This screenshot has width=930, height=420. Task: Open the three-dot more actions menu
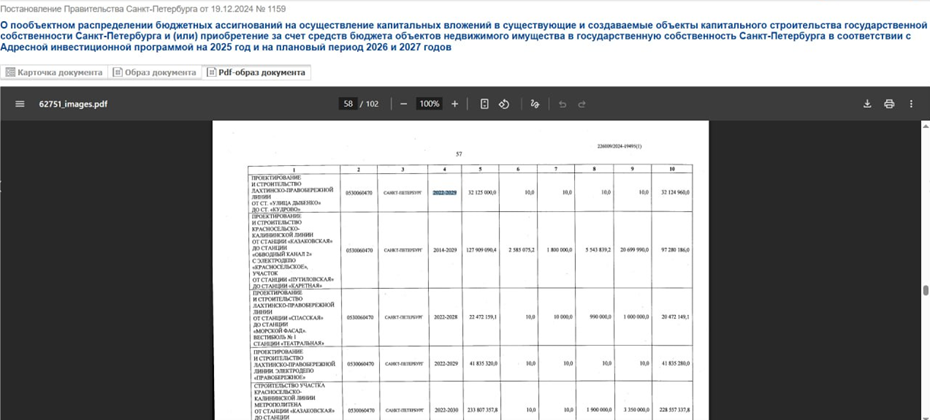(911, 104)
